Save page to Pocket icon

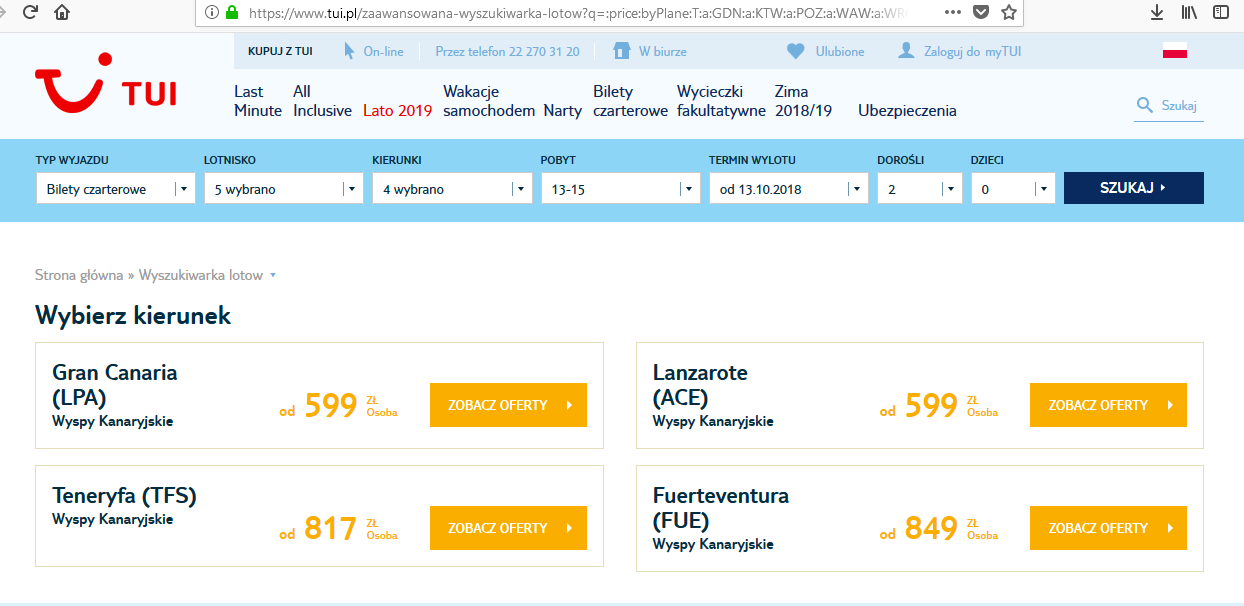pyautogui.click(x=981, y=13)
